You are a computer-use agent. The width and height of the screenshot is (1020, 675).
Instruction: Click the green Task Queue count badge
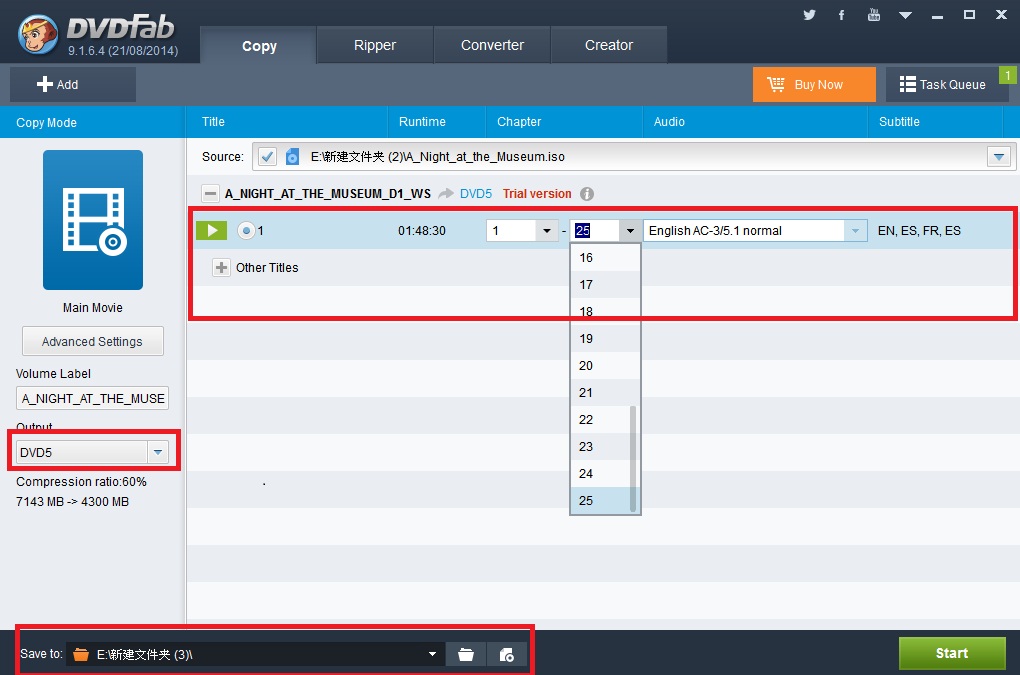[x=1007, y=75]
